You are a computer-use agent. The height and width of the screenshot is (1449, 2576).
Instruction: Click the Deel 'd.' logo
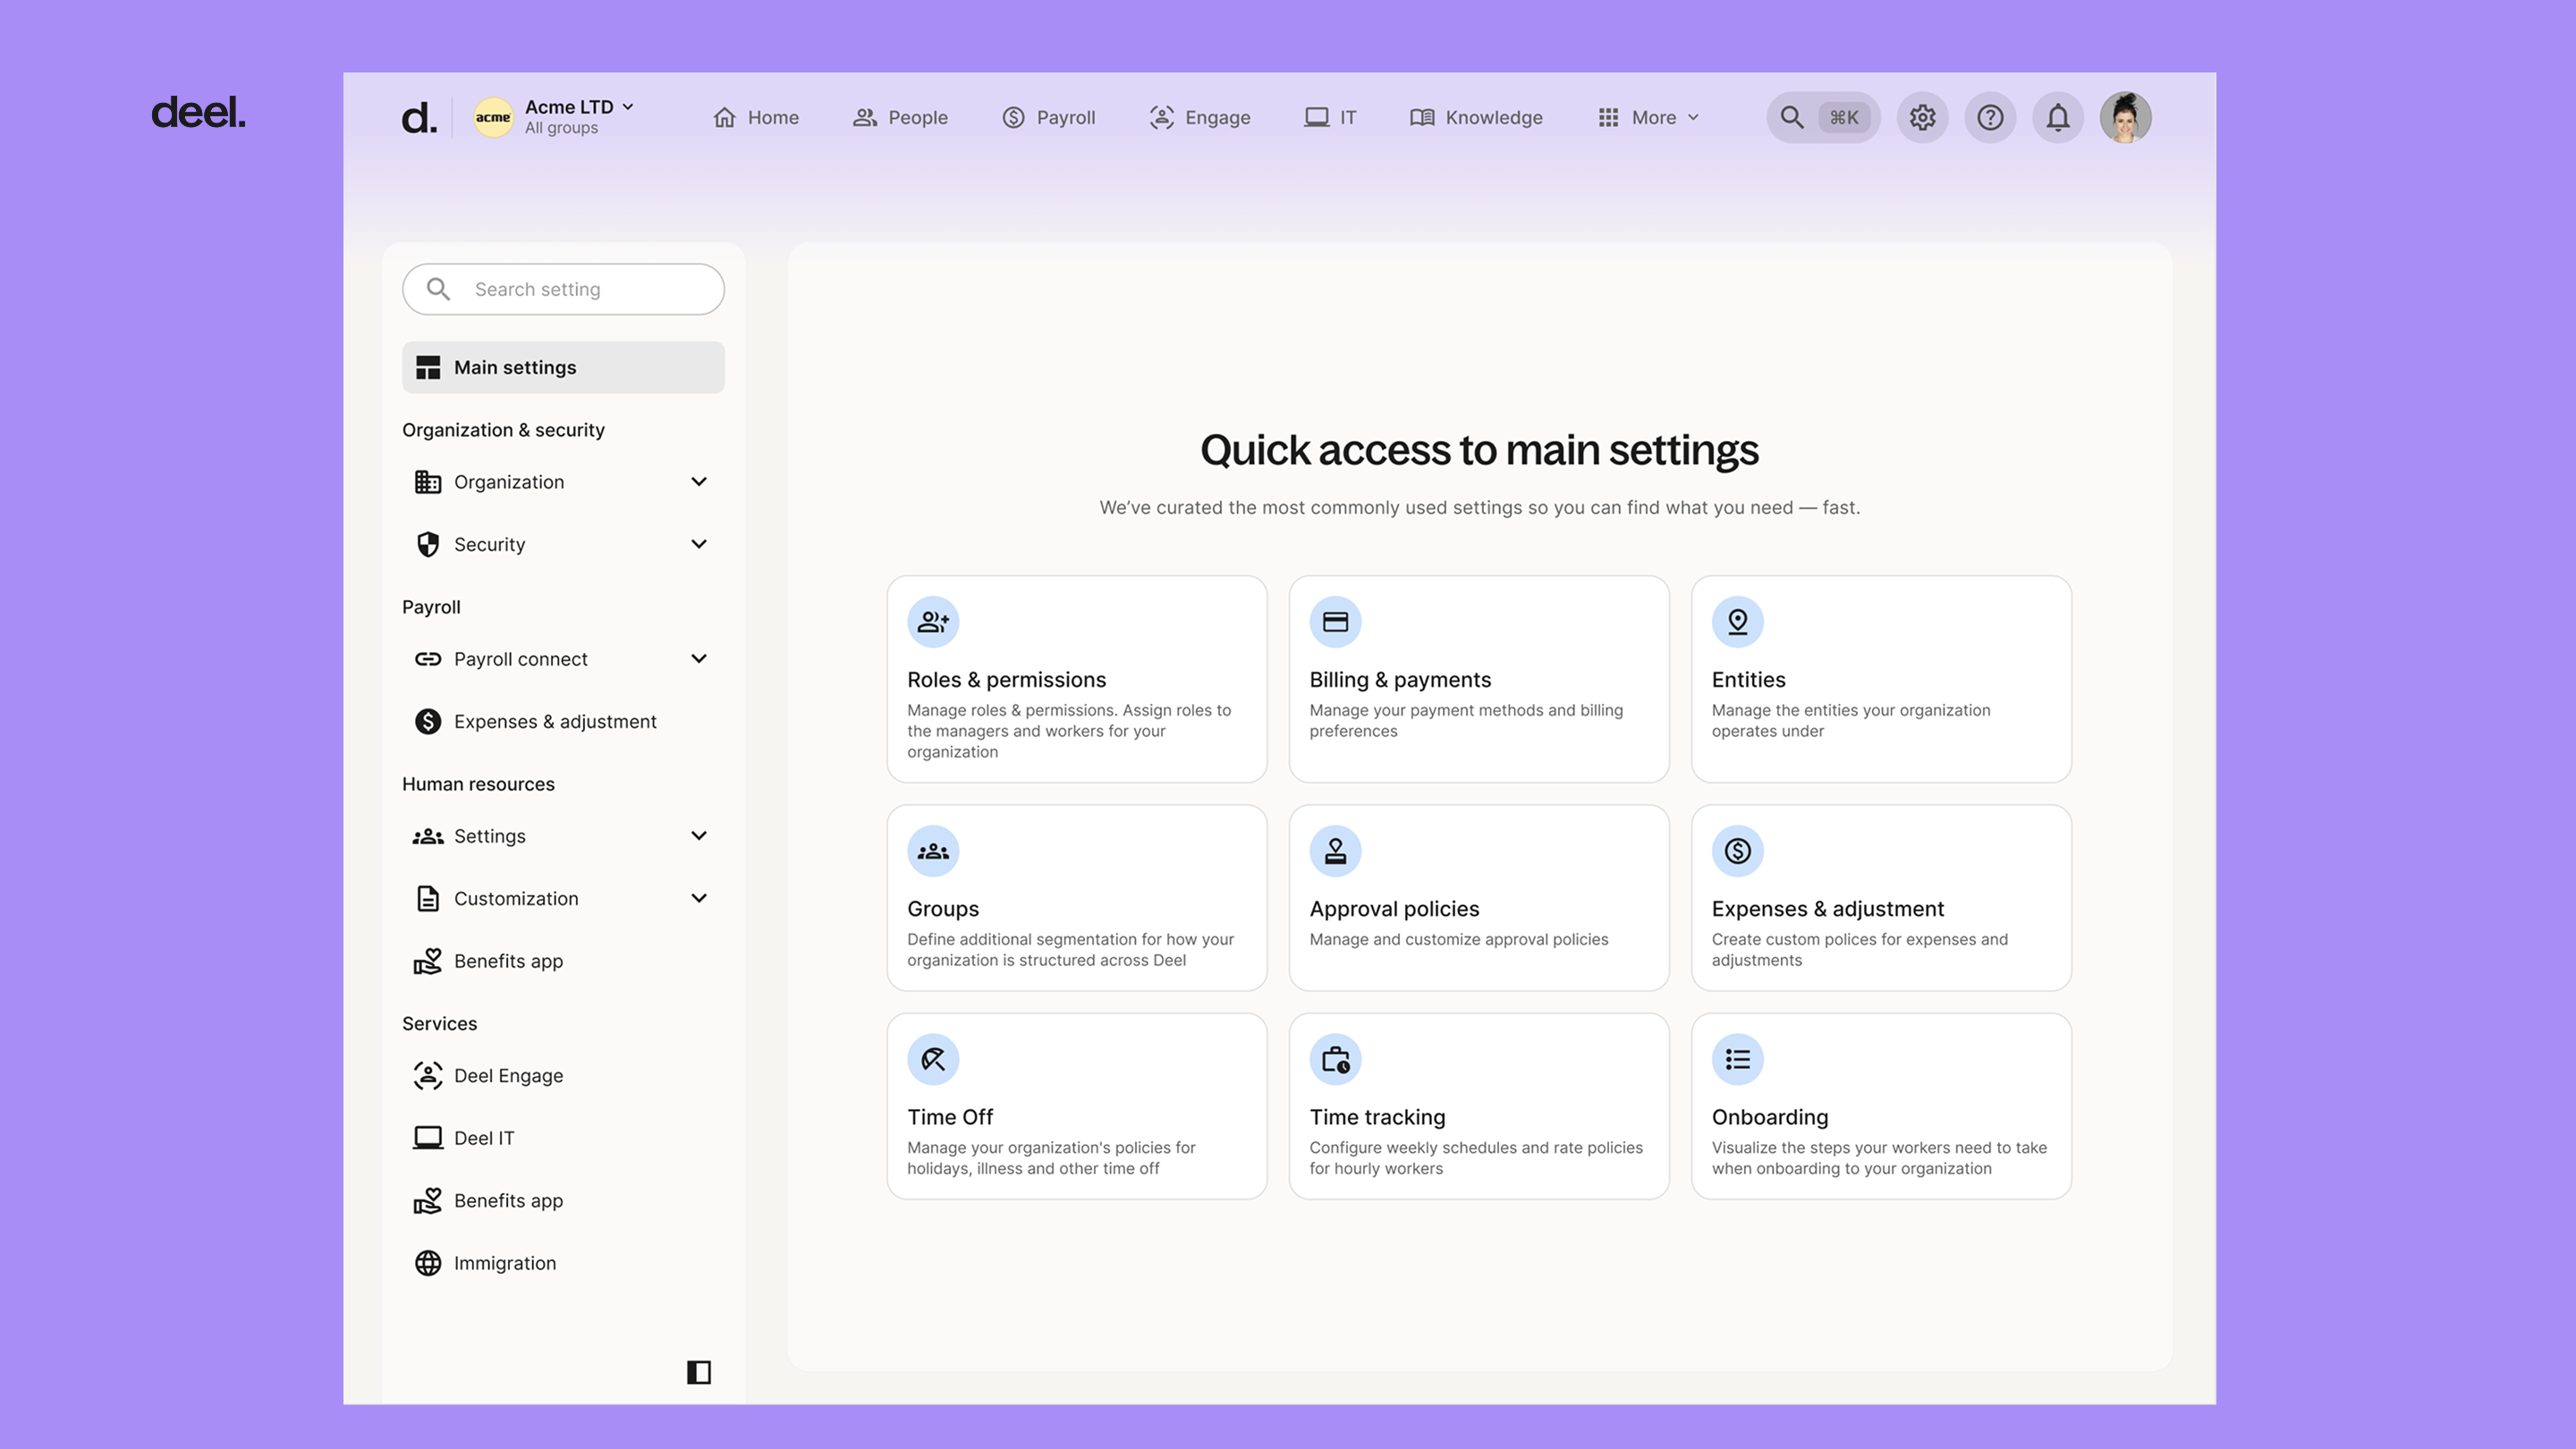419,118
